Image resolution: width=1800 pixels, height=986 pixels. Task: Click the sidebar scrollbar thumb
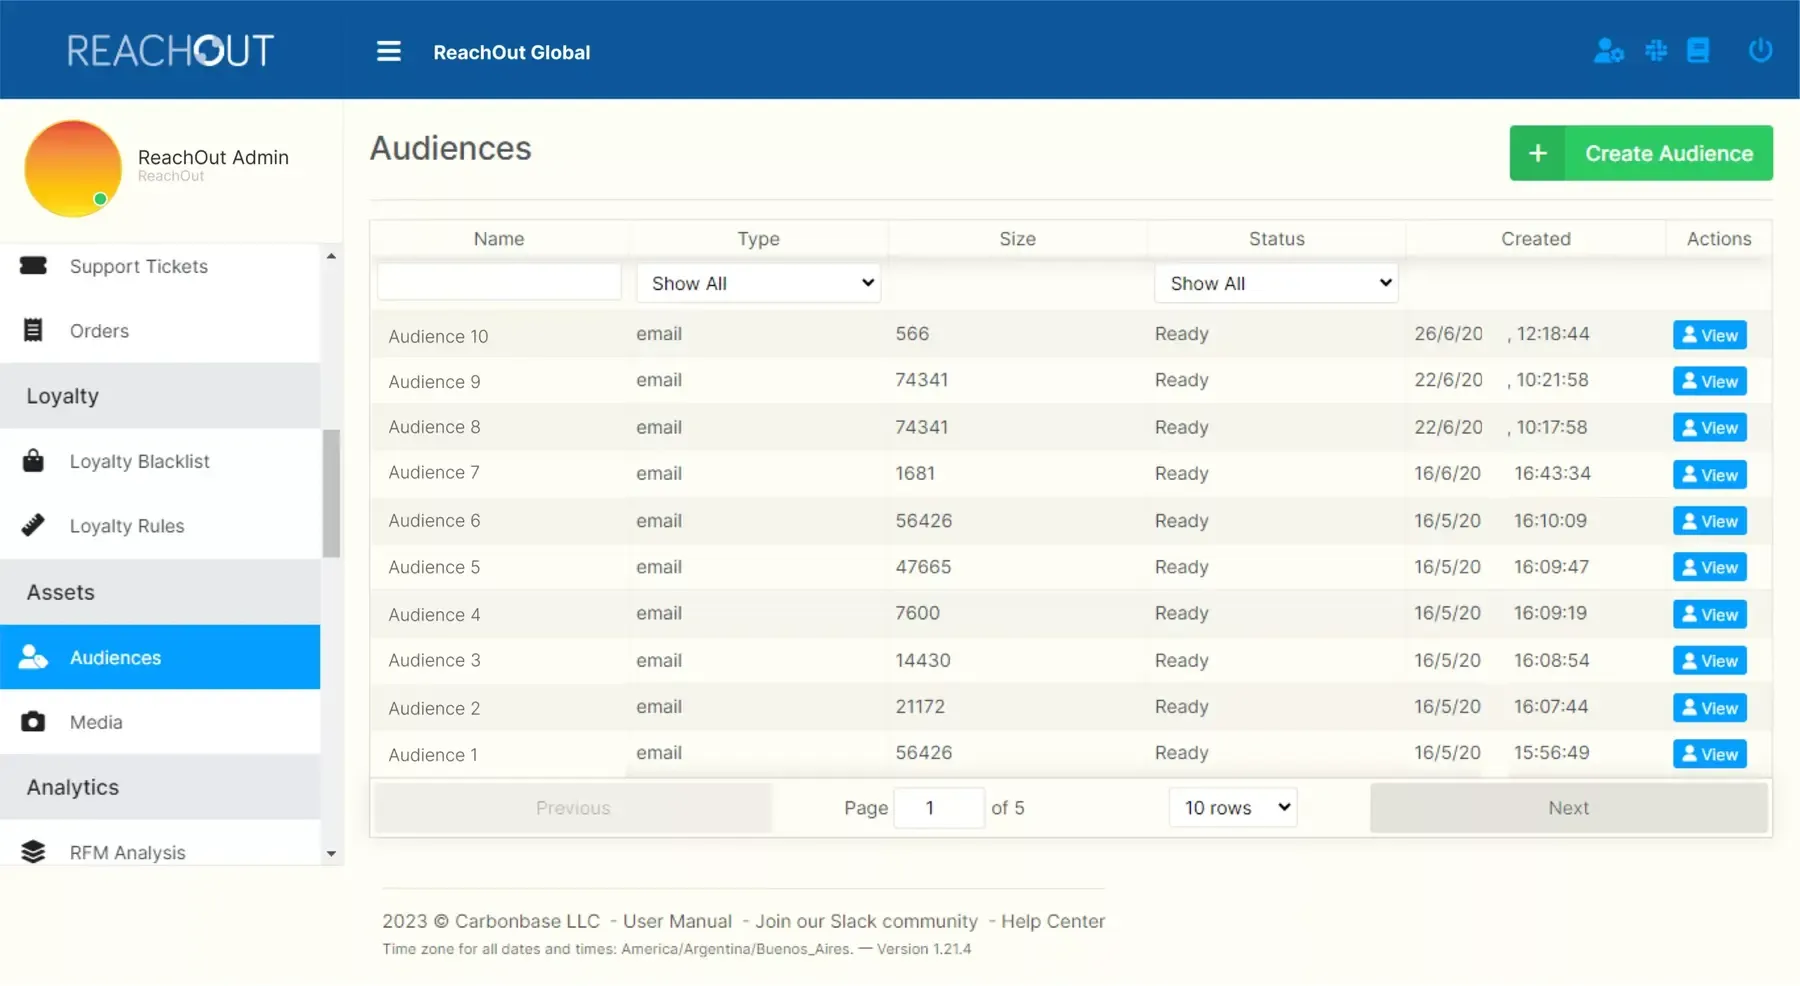331,493
